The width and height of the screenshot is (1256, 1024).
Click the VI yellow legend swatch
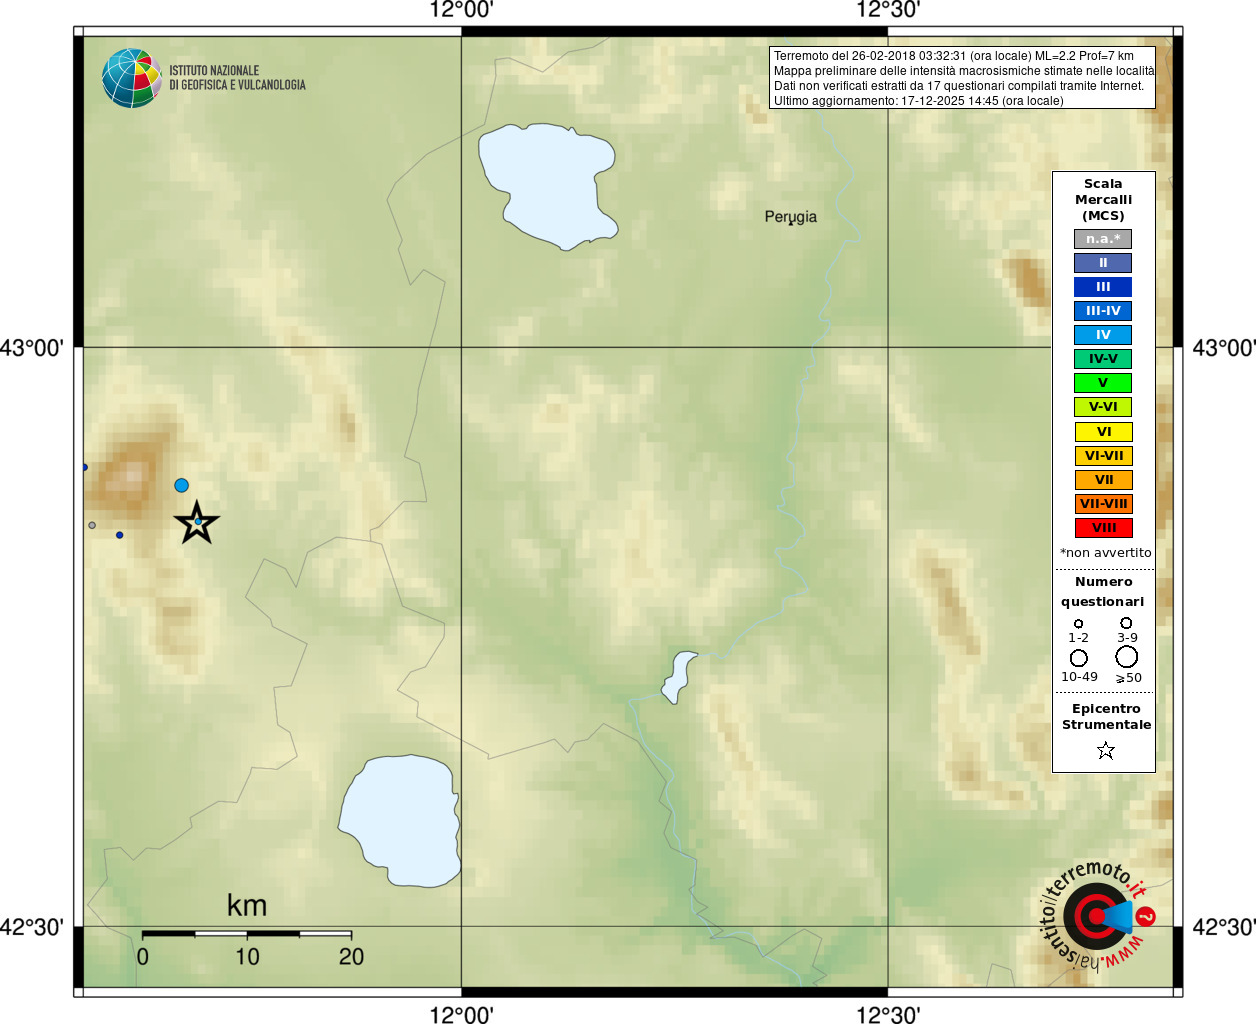click(1103, 432)
